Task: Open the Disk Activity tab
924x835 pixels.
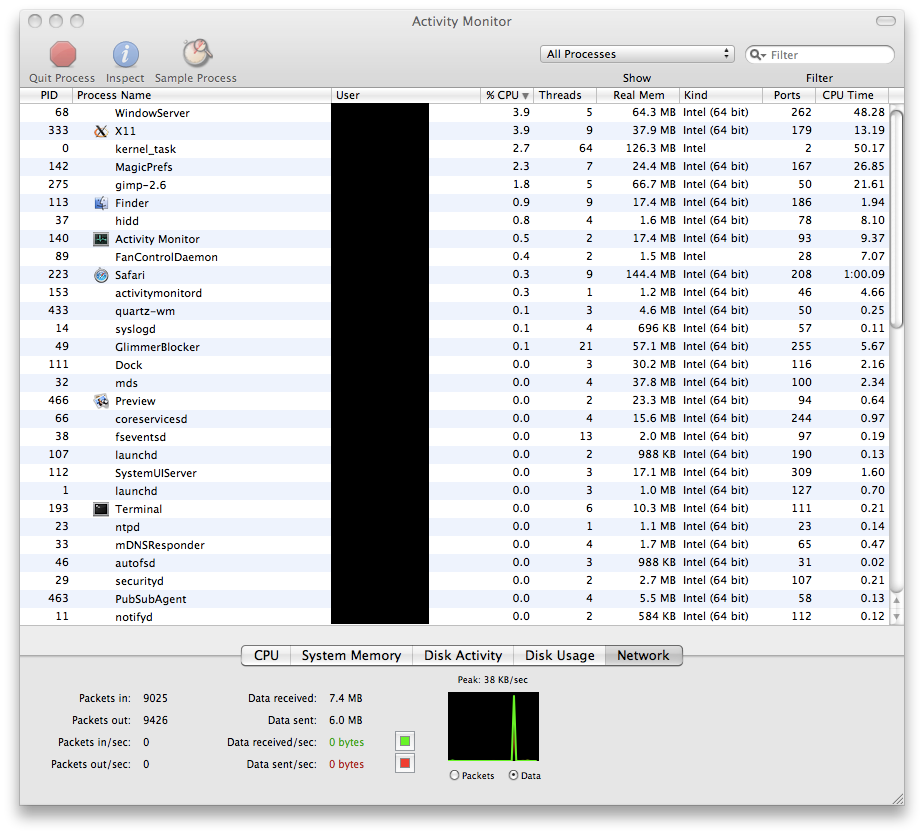Action: [463, 655]
